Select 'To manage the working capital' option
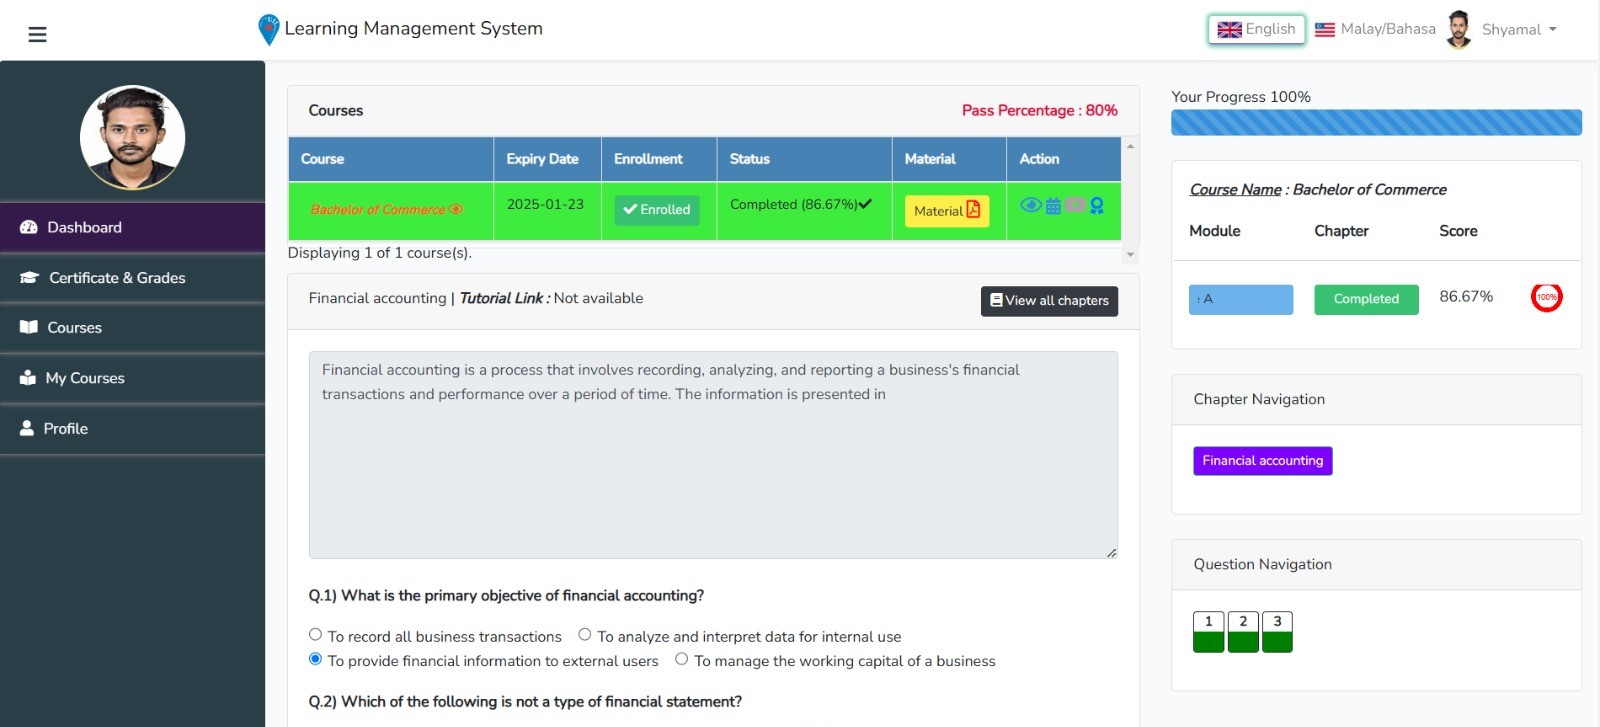Image resolution: width=1600 pixels, height=727 pixels. pyautogui.click(x=682, y=659)
